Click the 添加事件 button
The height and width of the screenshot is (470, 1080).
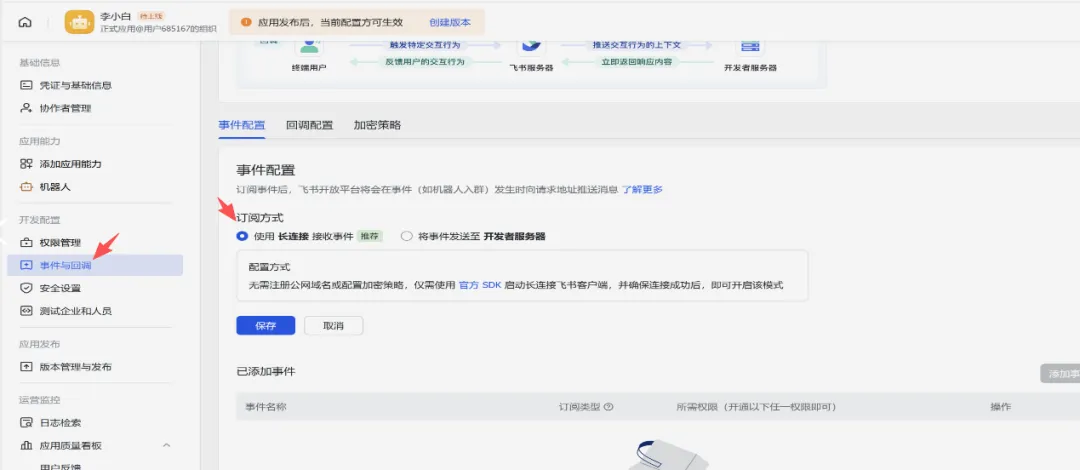pyautogui.click(x=1060, y=374)
